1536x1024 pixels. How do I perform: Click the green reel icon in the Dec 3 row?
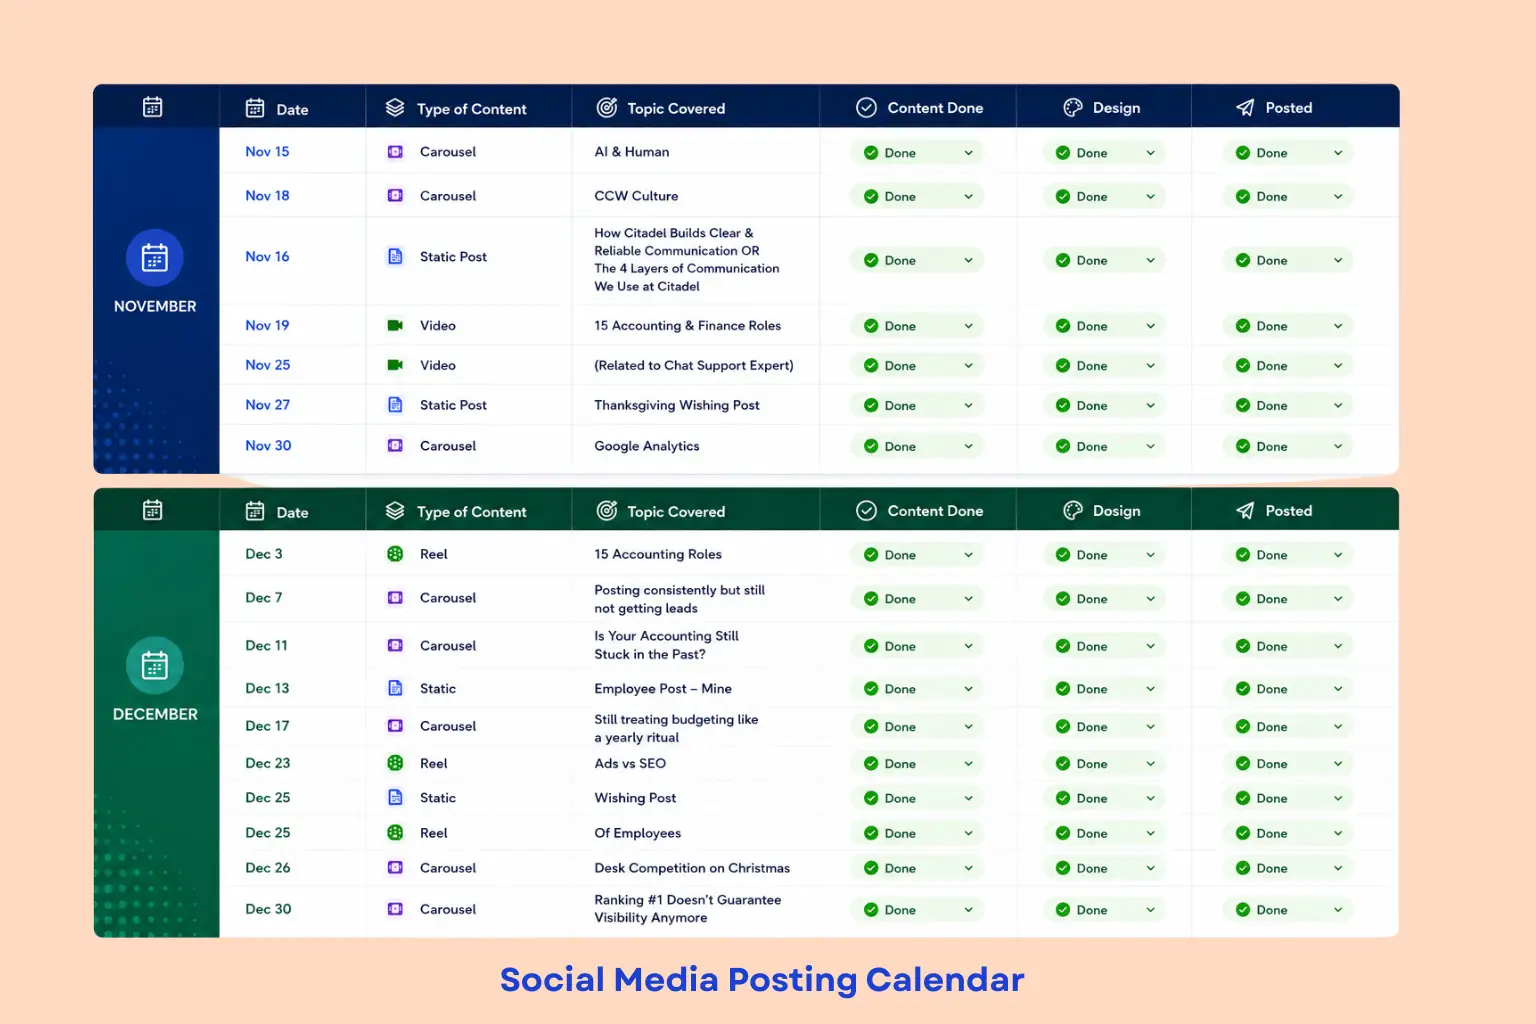(x=395, y=554)
